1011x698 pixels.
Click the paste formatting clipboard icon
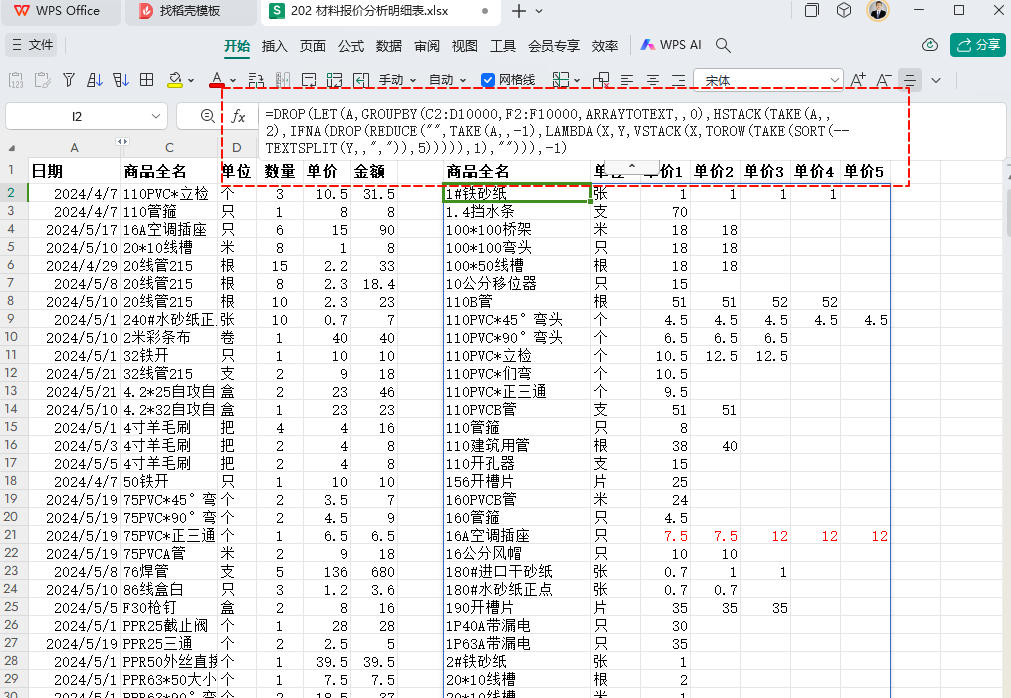(43, 80)
